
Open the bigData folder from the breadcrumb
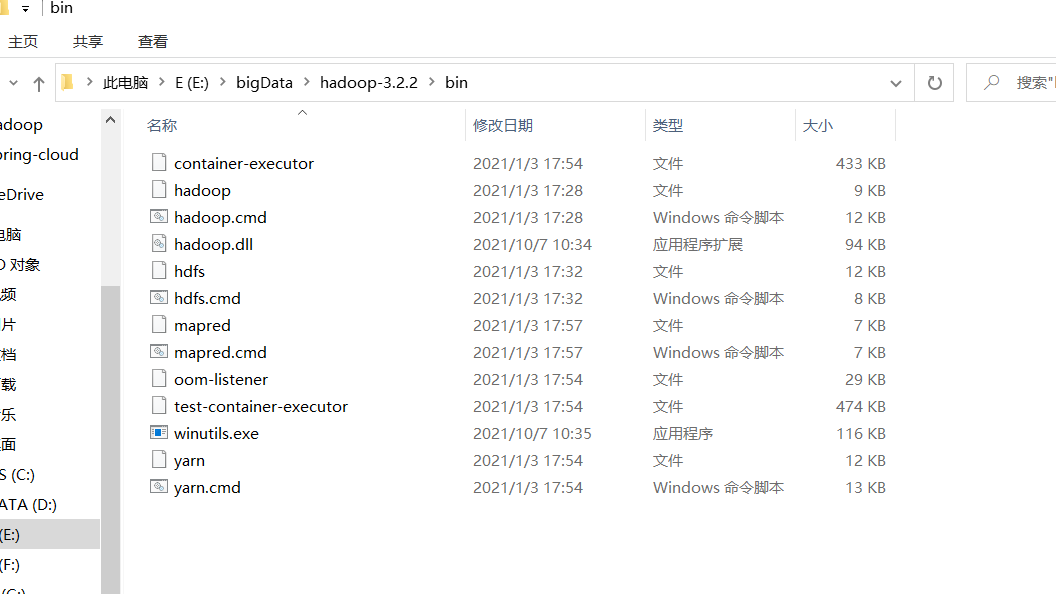tap(262, 82)
